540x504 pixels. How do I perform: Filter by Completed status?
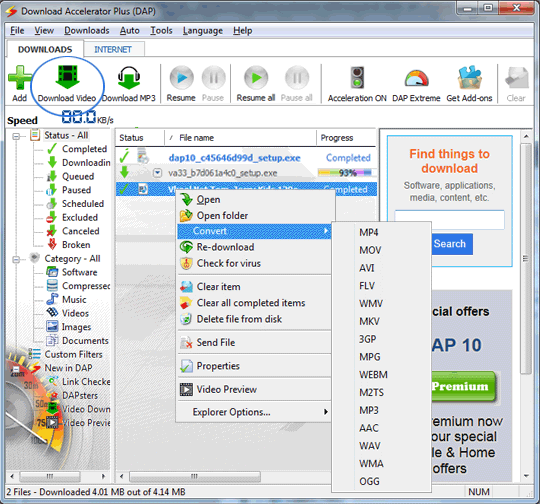point(84,149)
